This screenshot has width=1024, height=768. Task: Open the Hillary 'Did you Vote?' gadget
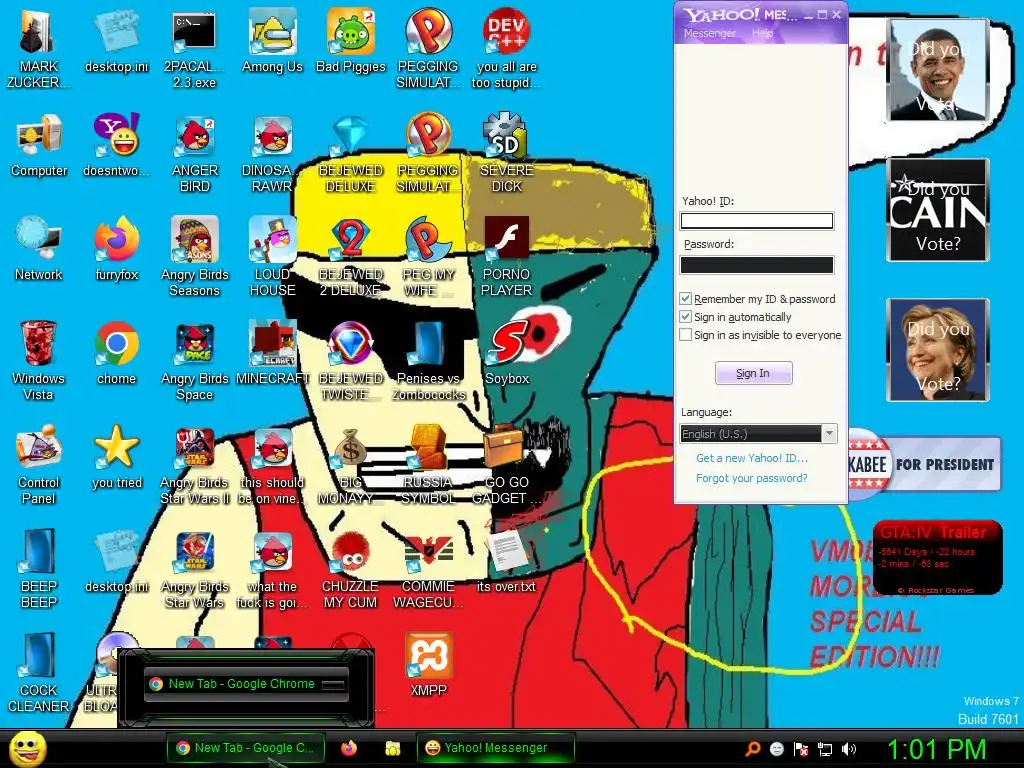tap(938, 349)
